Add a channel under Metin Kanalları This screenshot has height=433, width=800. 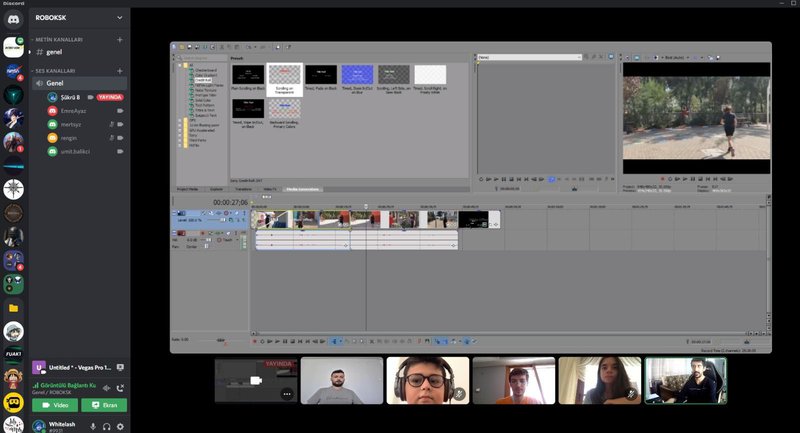pos(120,39)
